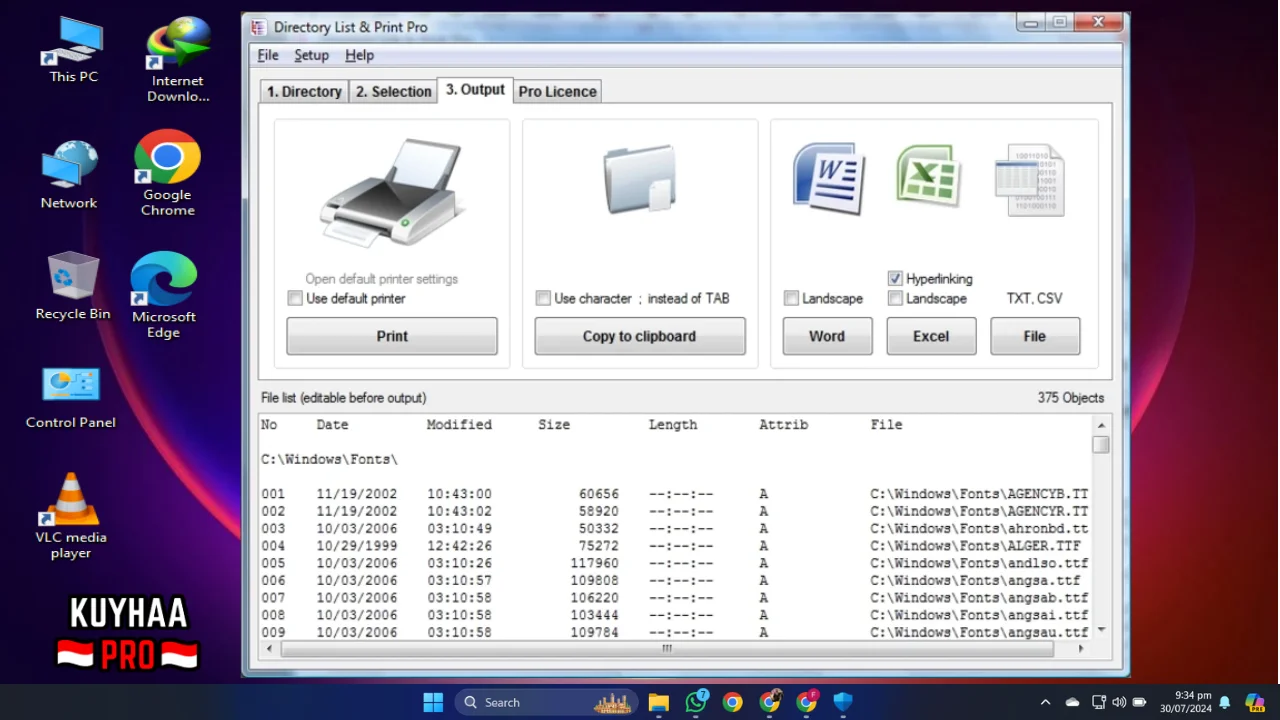This screenshot has width=1280, height=720.
Task: Click the taskbar clock showing 9:34 pm
Action: click(x=1185, y=702)
